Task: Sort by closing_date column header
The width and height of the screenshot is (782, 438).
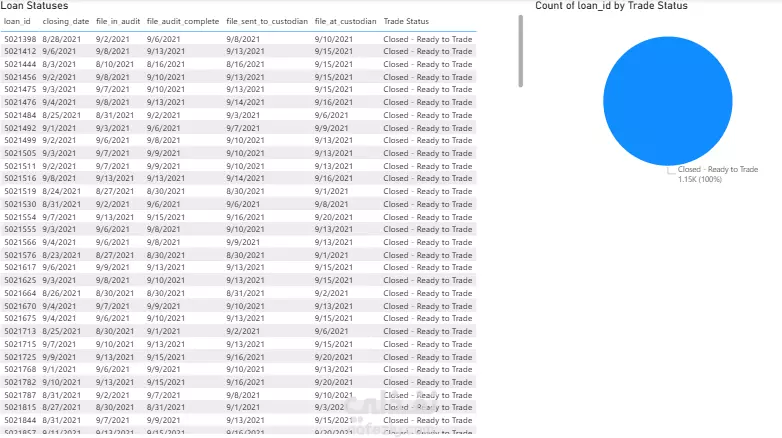Action: pyautogui.click(x=66, y=21)
